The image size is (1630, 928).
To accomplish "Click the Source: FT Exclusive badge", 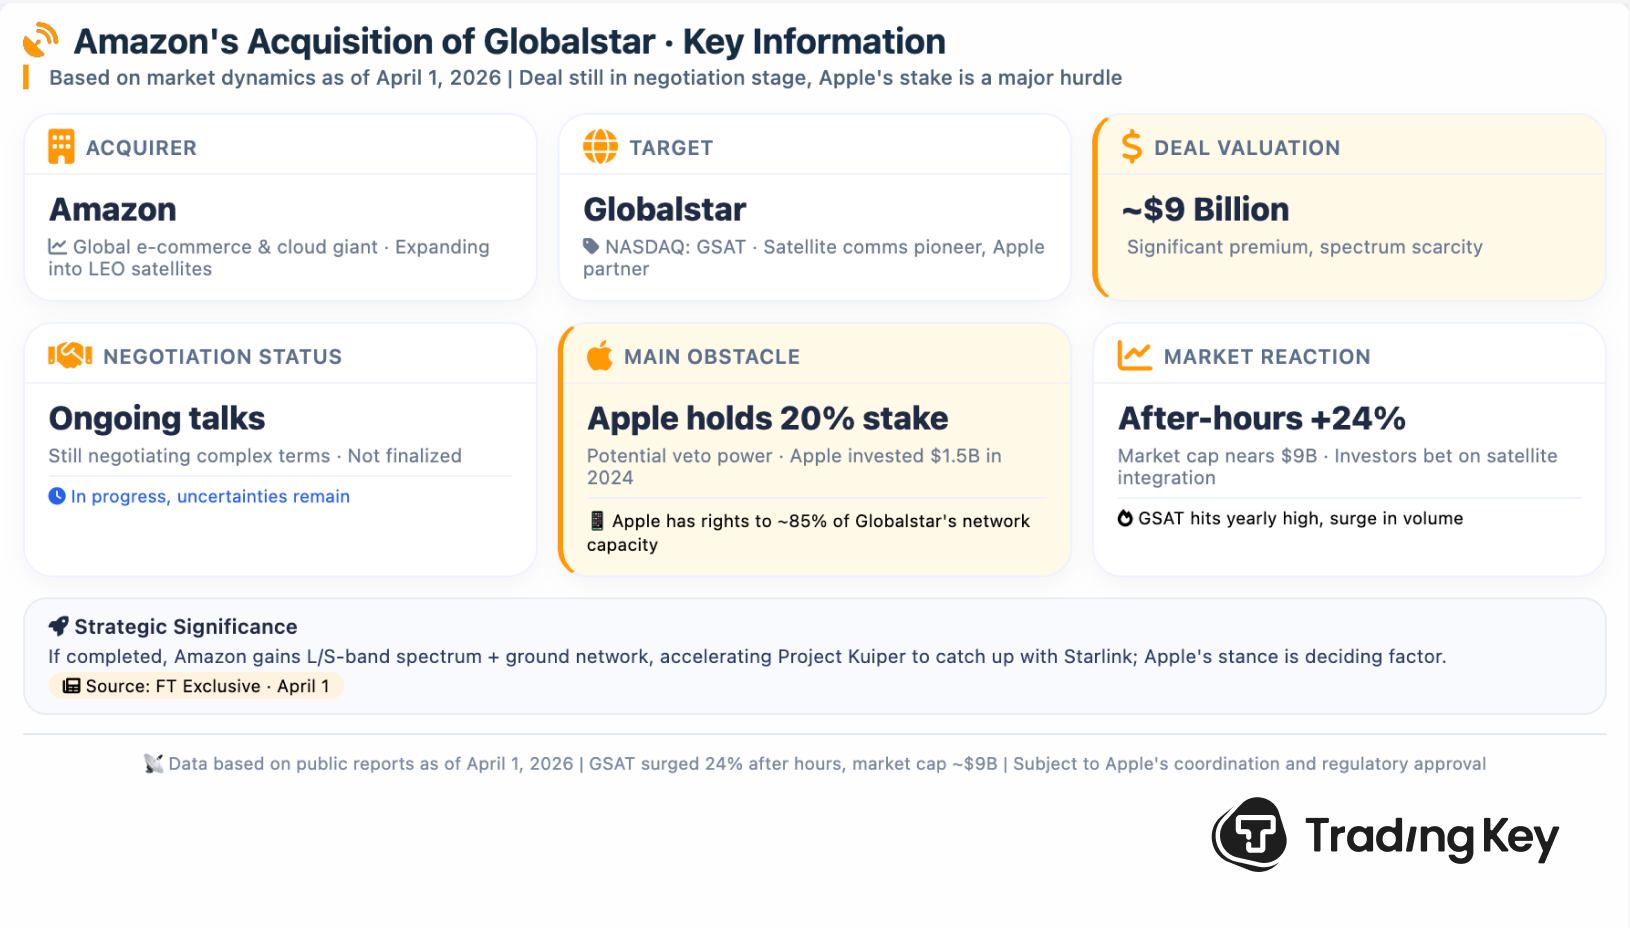I will click(197, 686).
